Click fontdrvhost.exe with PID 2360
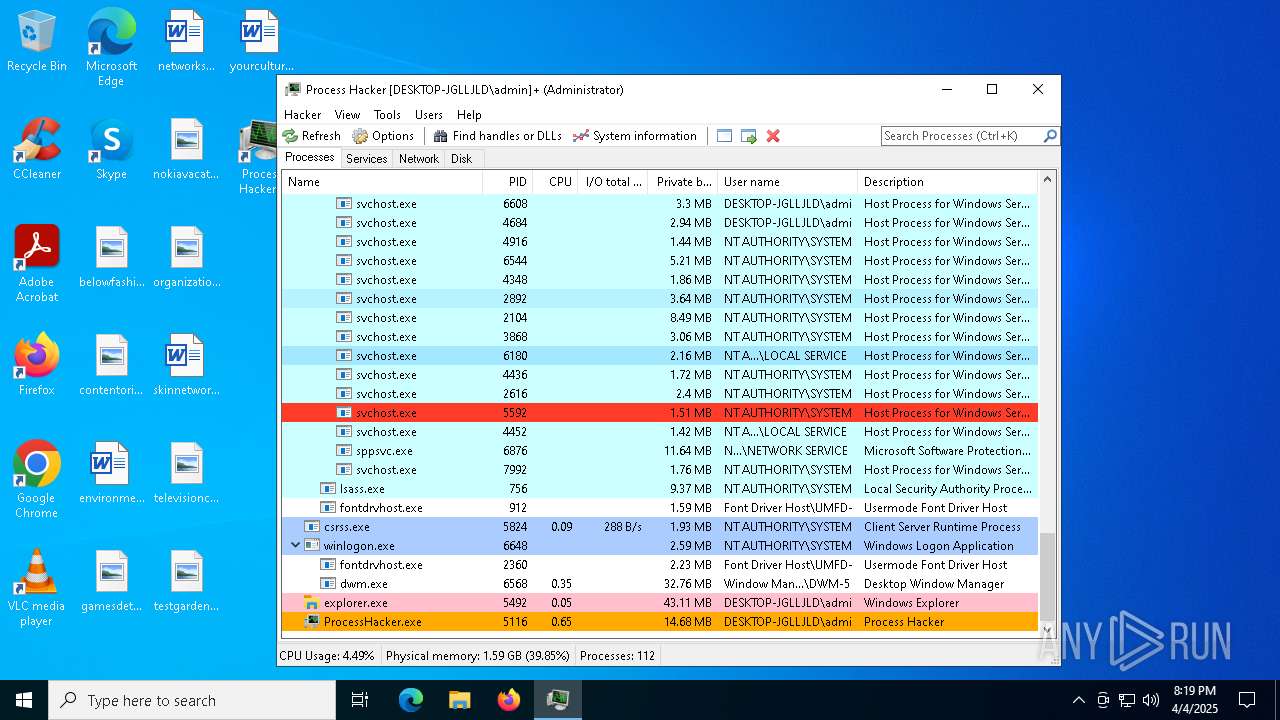 660,565
